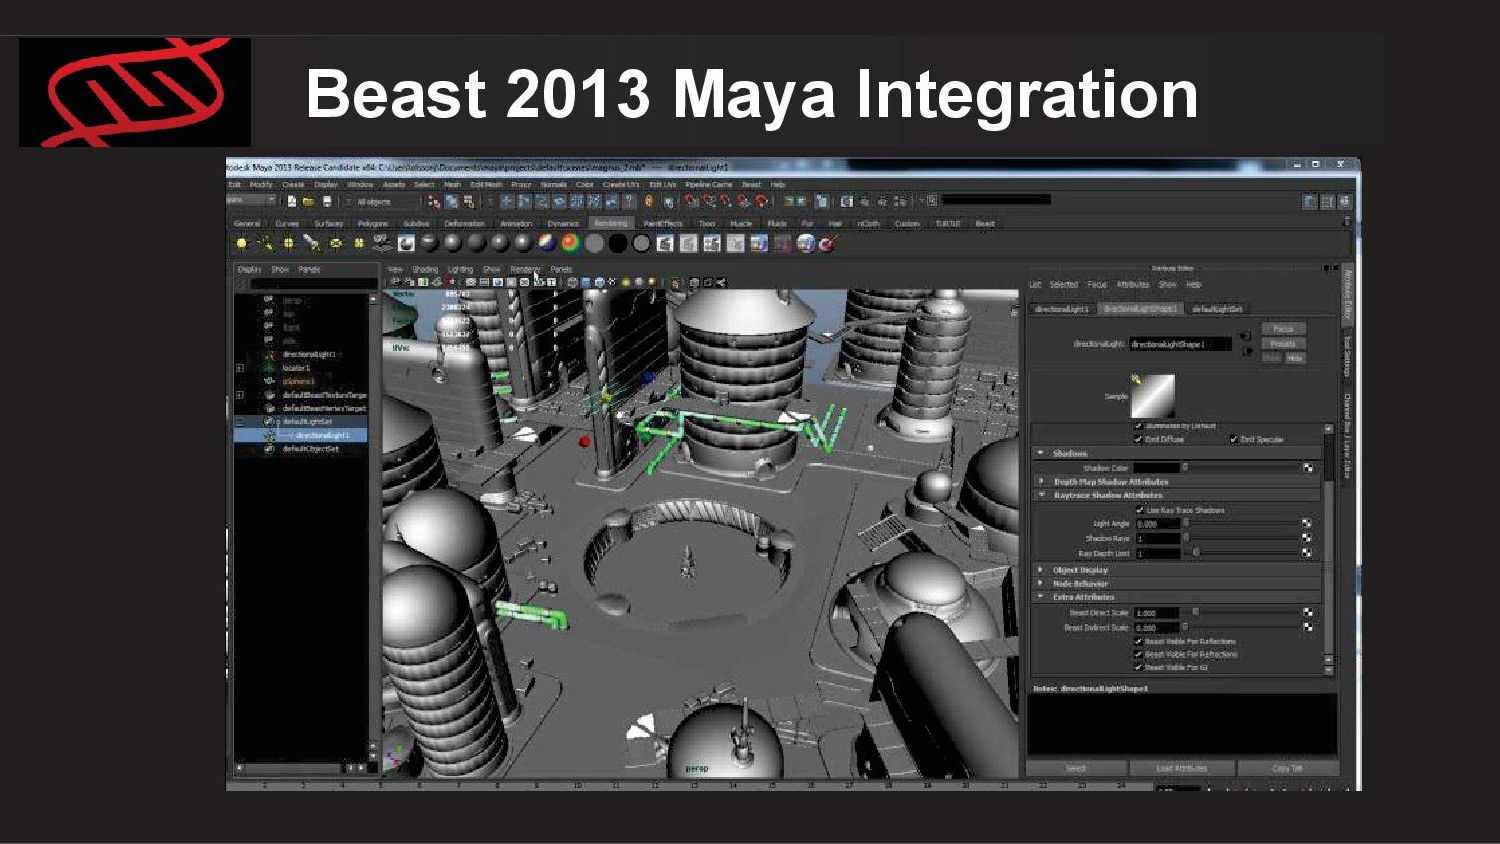
Task: Click the save scene disk icon
Action: point(326,202)
